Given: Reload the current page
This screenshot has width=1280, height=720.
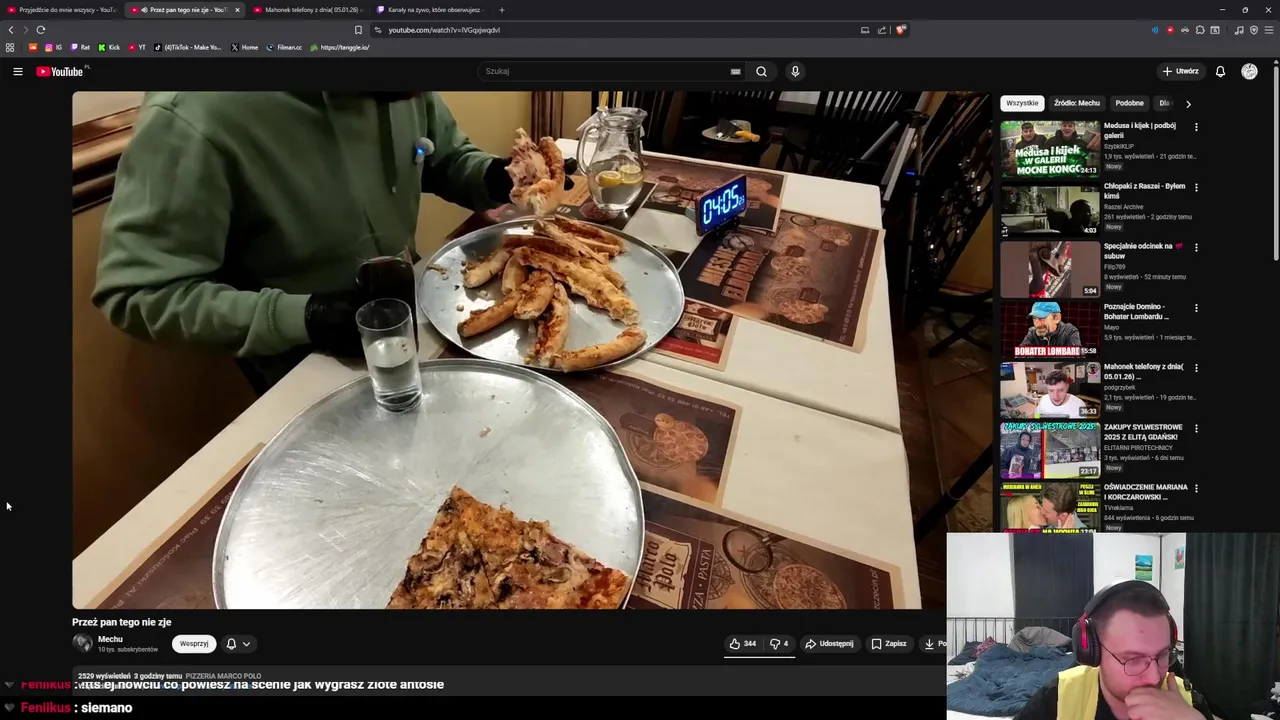Looking at the screenshot, I should (41, 30).
